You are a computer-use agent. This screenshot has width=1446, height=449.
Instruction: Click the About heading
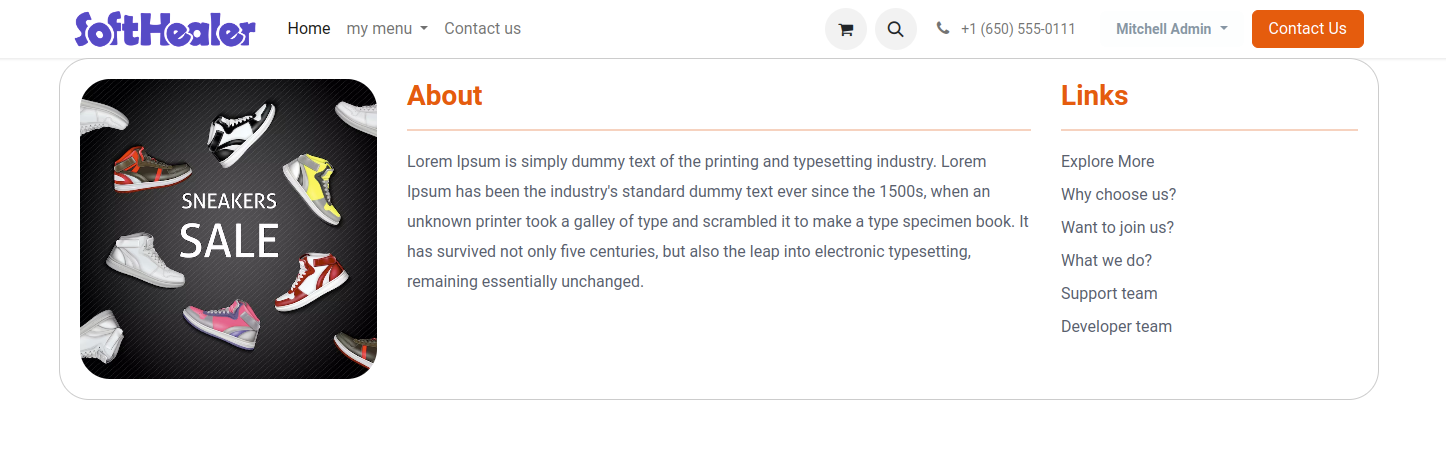point(445,96)
